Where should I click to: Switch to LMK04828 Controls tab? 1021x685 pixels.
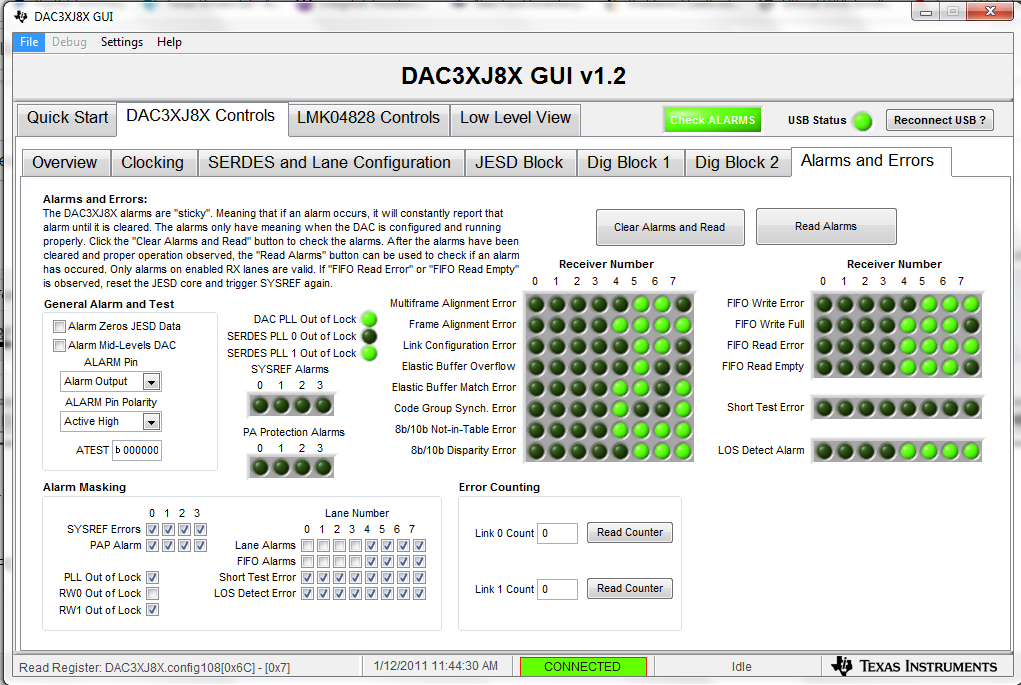pyautogui.click(x=369, y=118)
